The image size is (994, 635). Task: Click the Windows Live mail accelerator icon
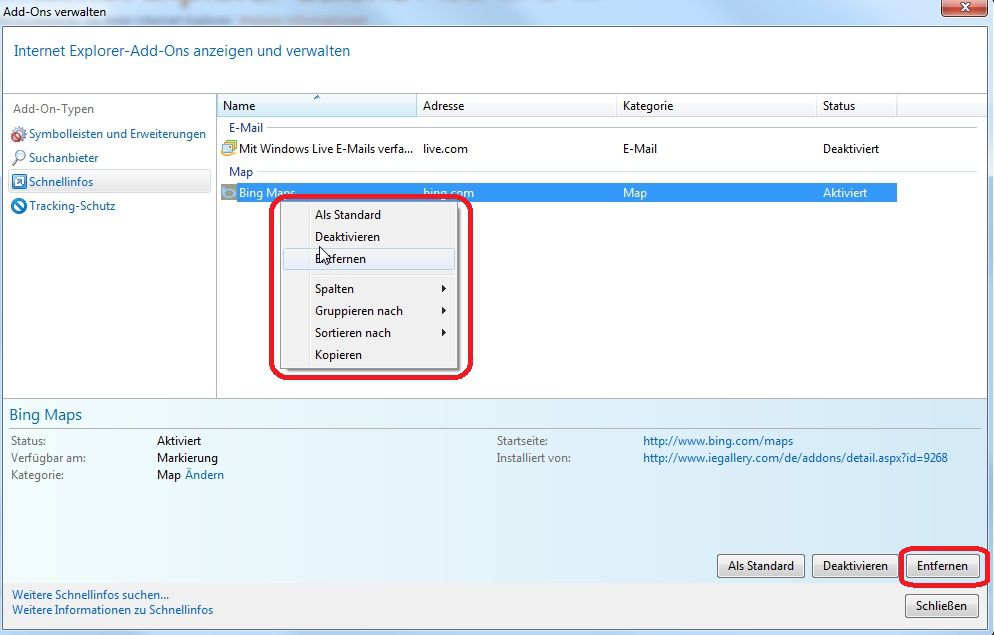coord(228,149)
